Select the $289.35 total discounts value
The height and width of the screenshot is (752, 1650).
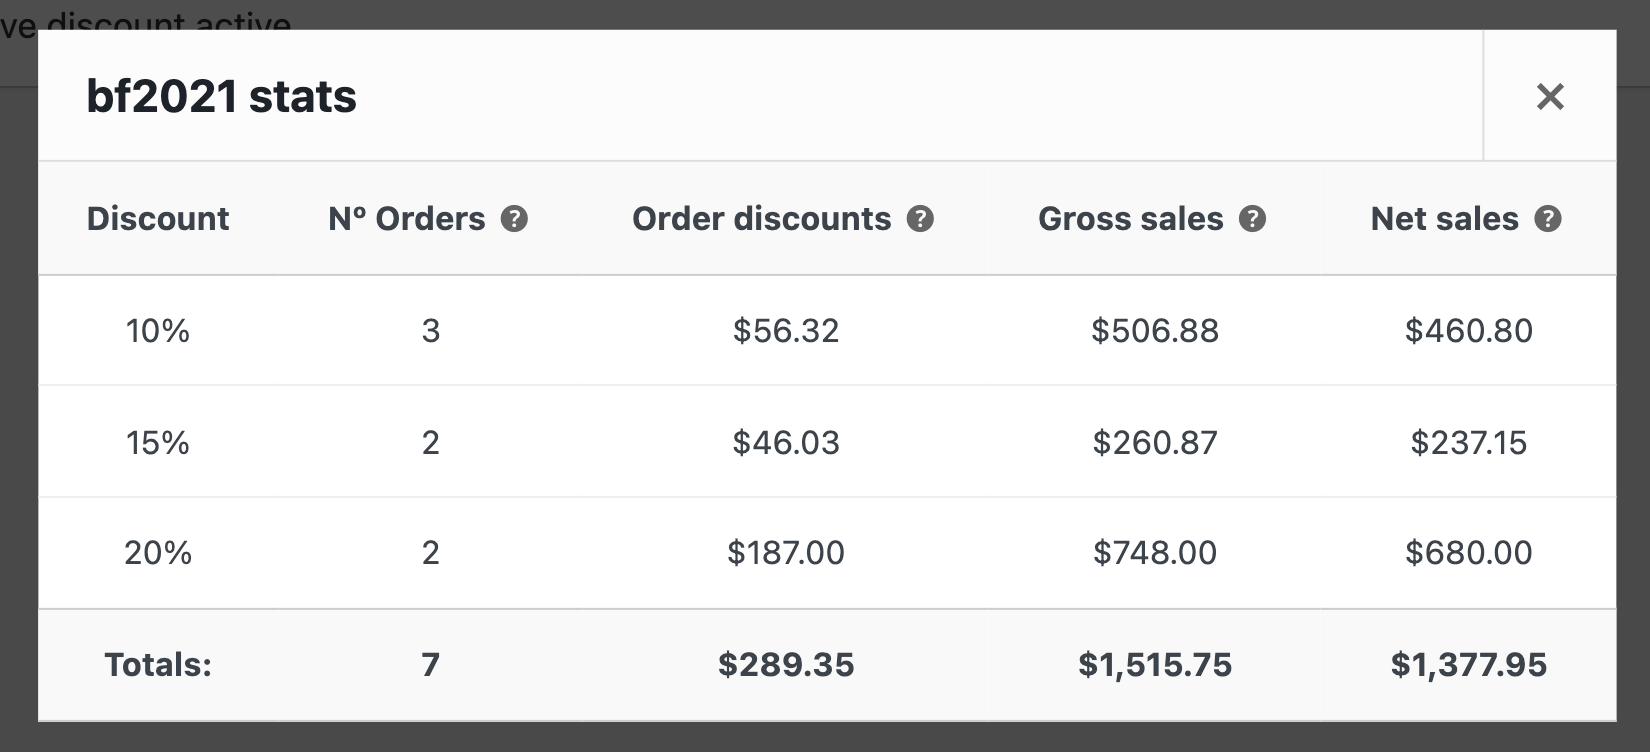787,664
